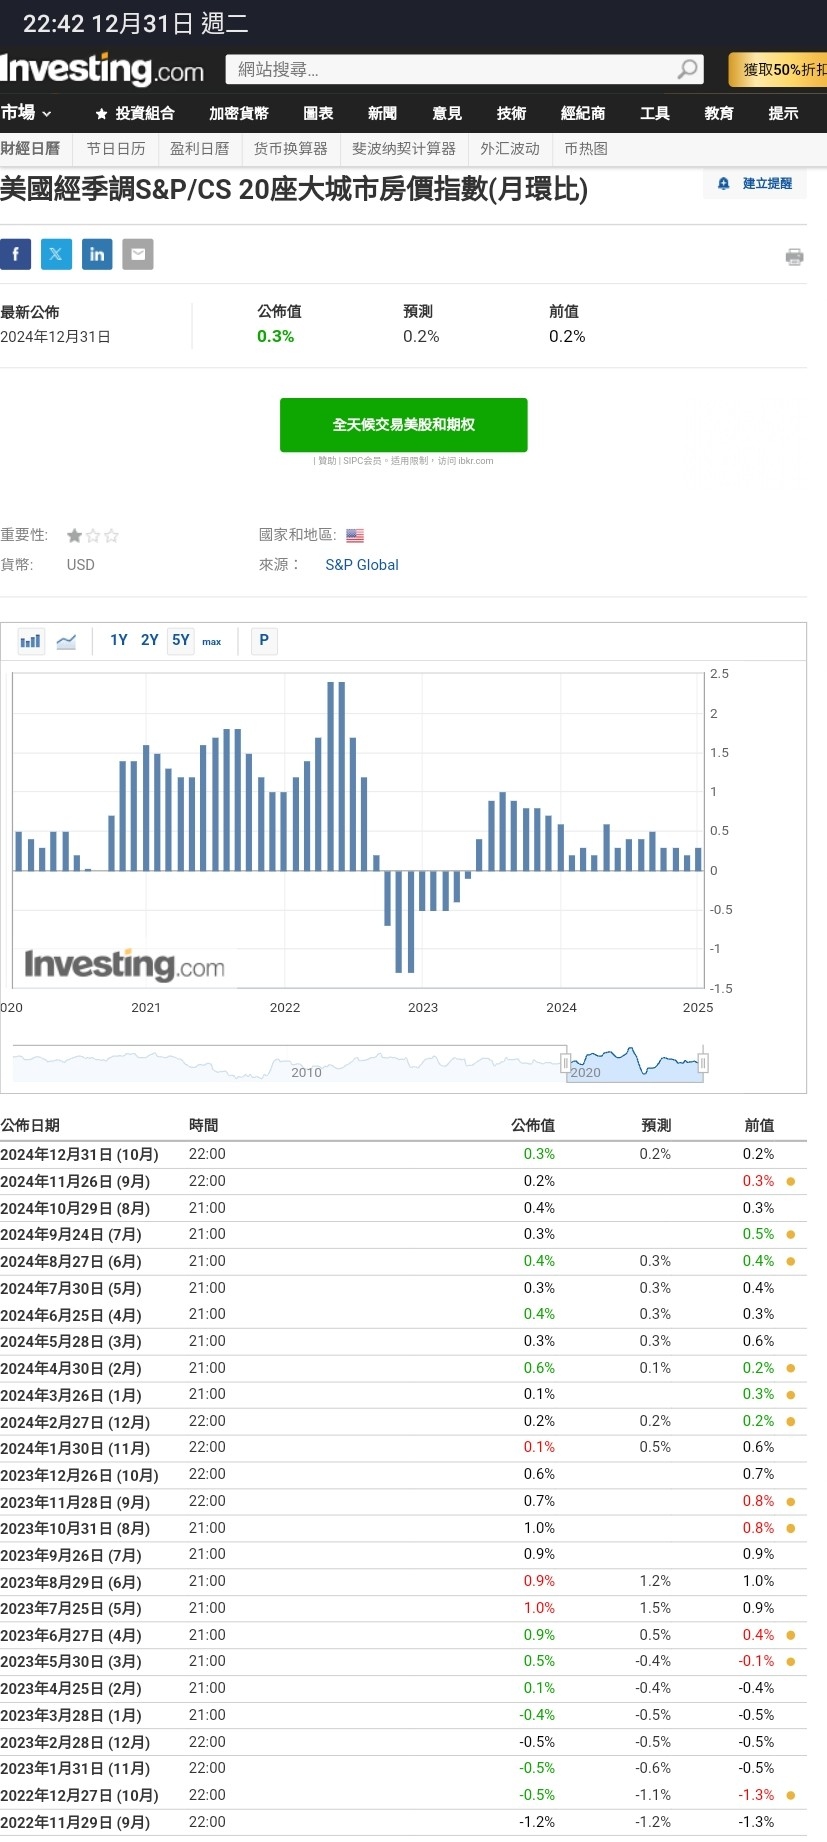Viewport: 827px width, 1842px height.
Task: Select the 币热图 tab
Action: coord(586,149)
